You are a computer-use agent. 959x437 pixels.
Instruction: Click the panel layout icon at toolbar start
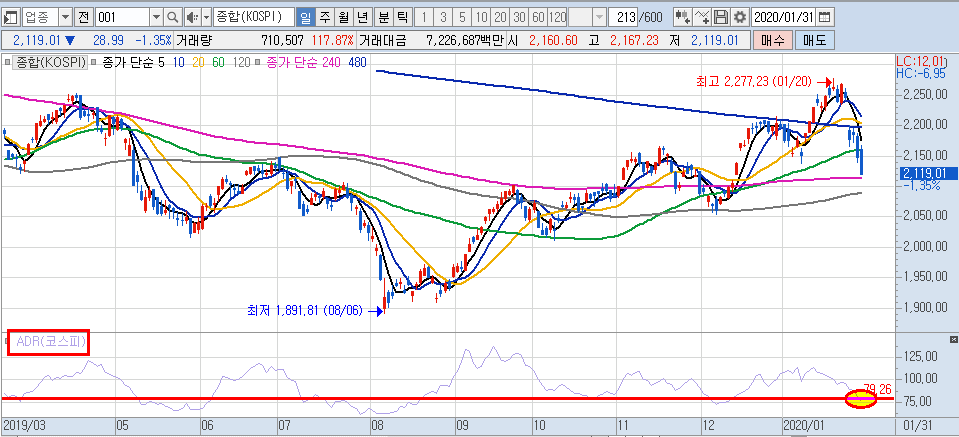tap(11, 17)
